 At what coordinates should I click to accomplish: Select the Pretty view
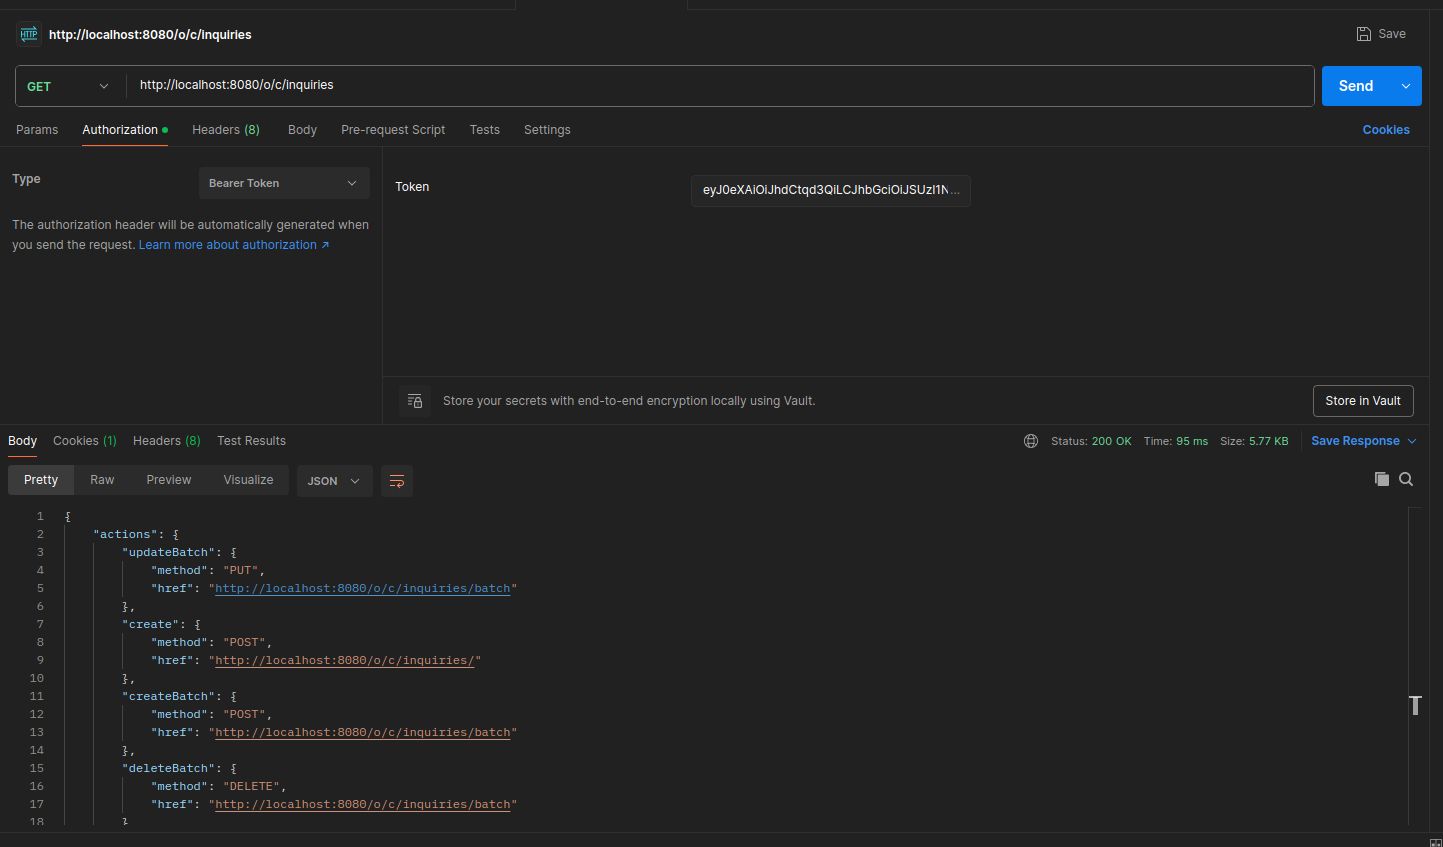[x=41, y=480]
